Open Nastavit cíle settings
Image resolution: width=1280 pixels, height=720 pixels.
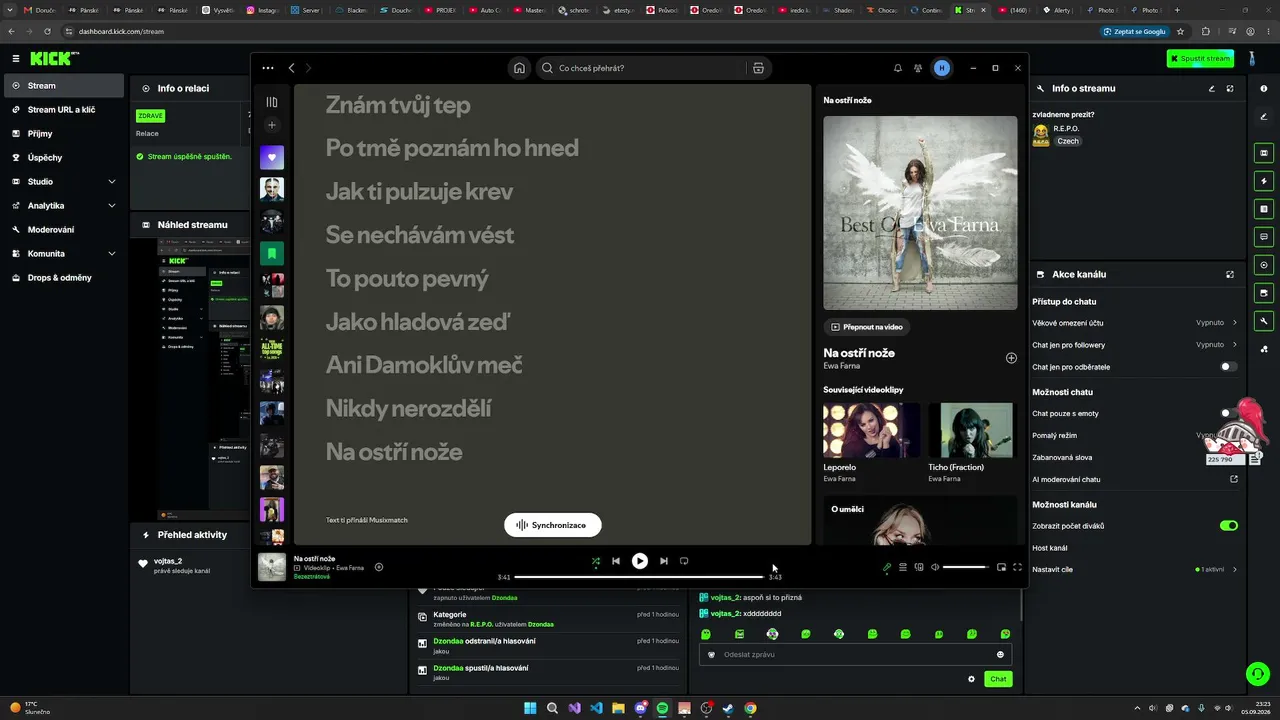pyautogui.click(x=1135, y=569)
